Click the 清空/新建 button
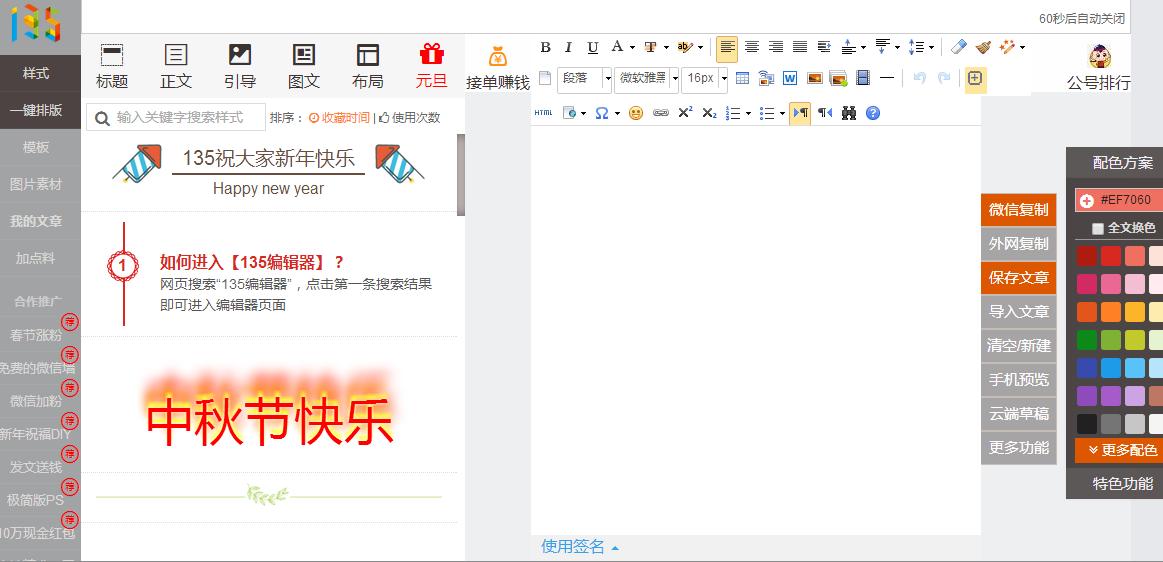 pyautogui.click(x=1018, y=346)
